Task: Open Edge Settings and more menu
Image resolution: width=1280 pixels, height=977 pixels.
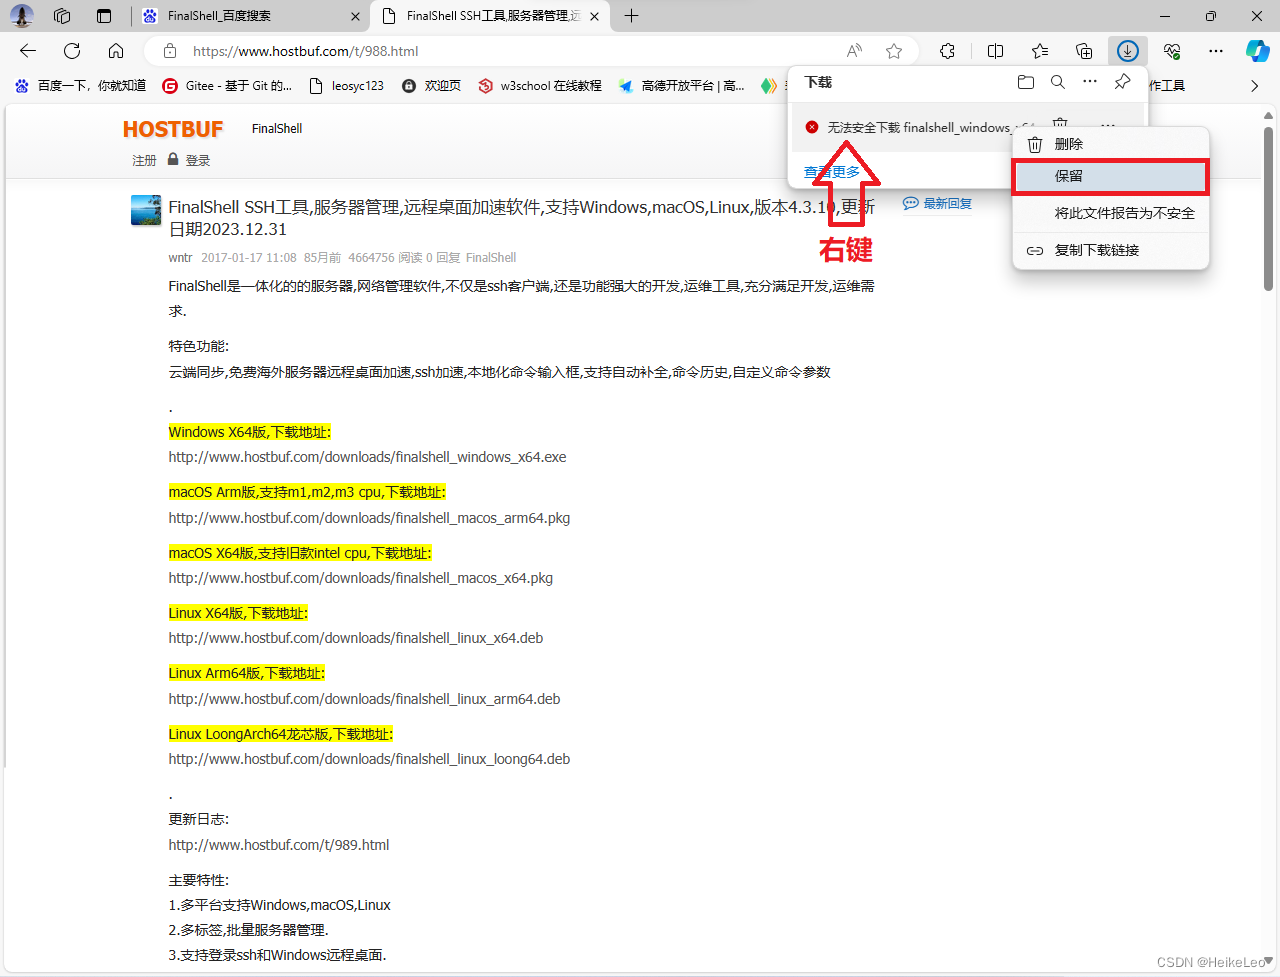Action: pyautogui.click(x=1216, y=51)
